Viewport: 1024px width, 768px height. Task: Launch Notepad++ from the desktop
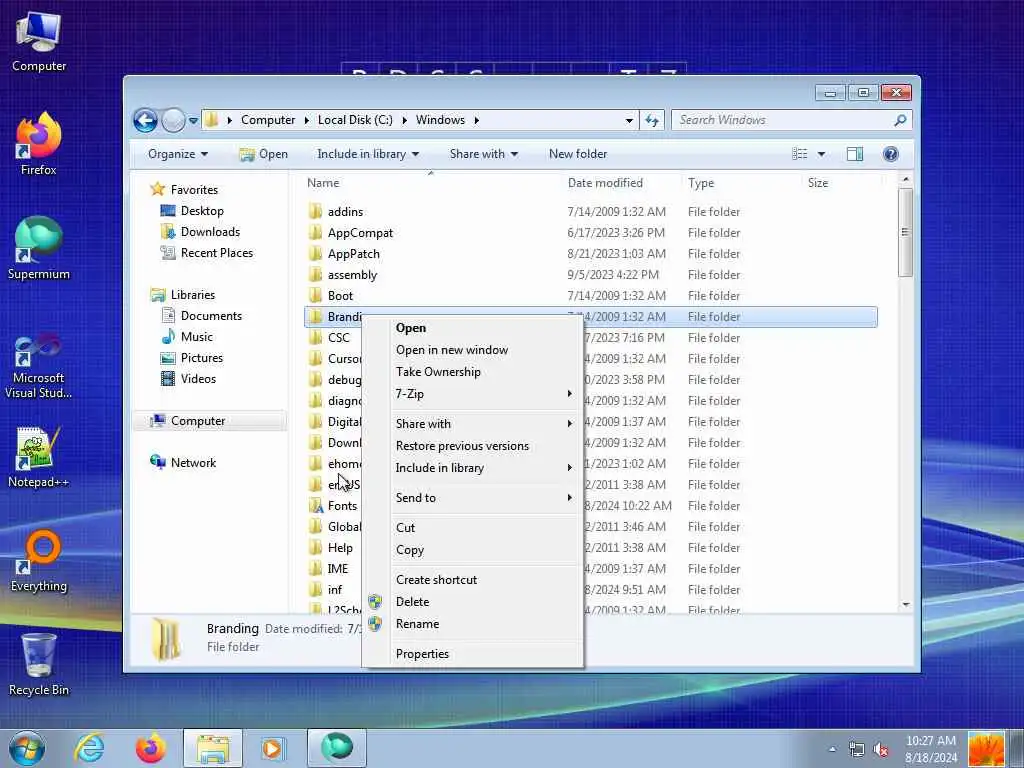pyautogui.click(x=39, y=457)
